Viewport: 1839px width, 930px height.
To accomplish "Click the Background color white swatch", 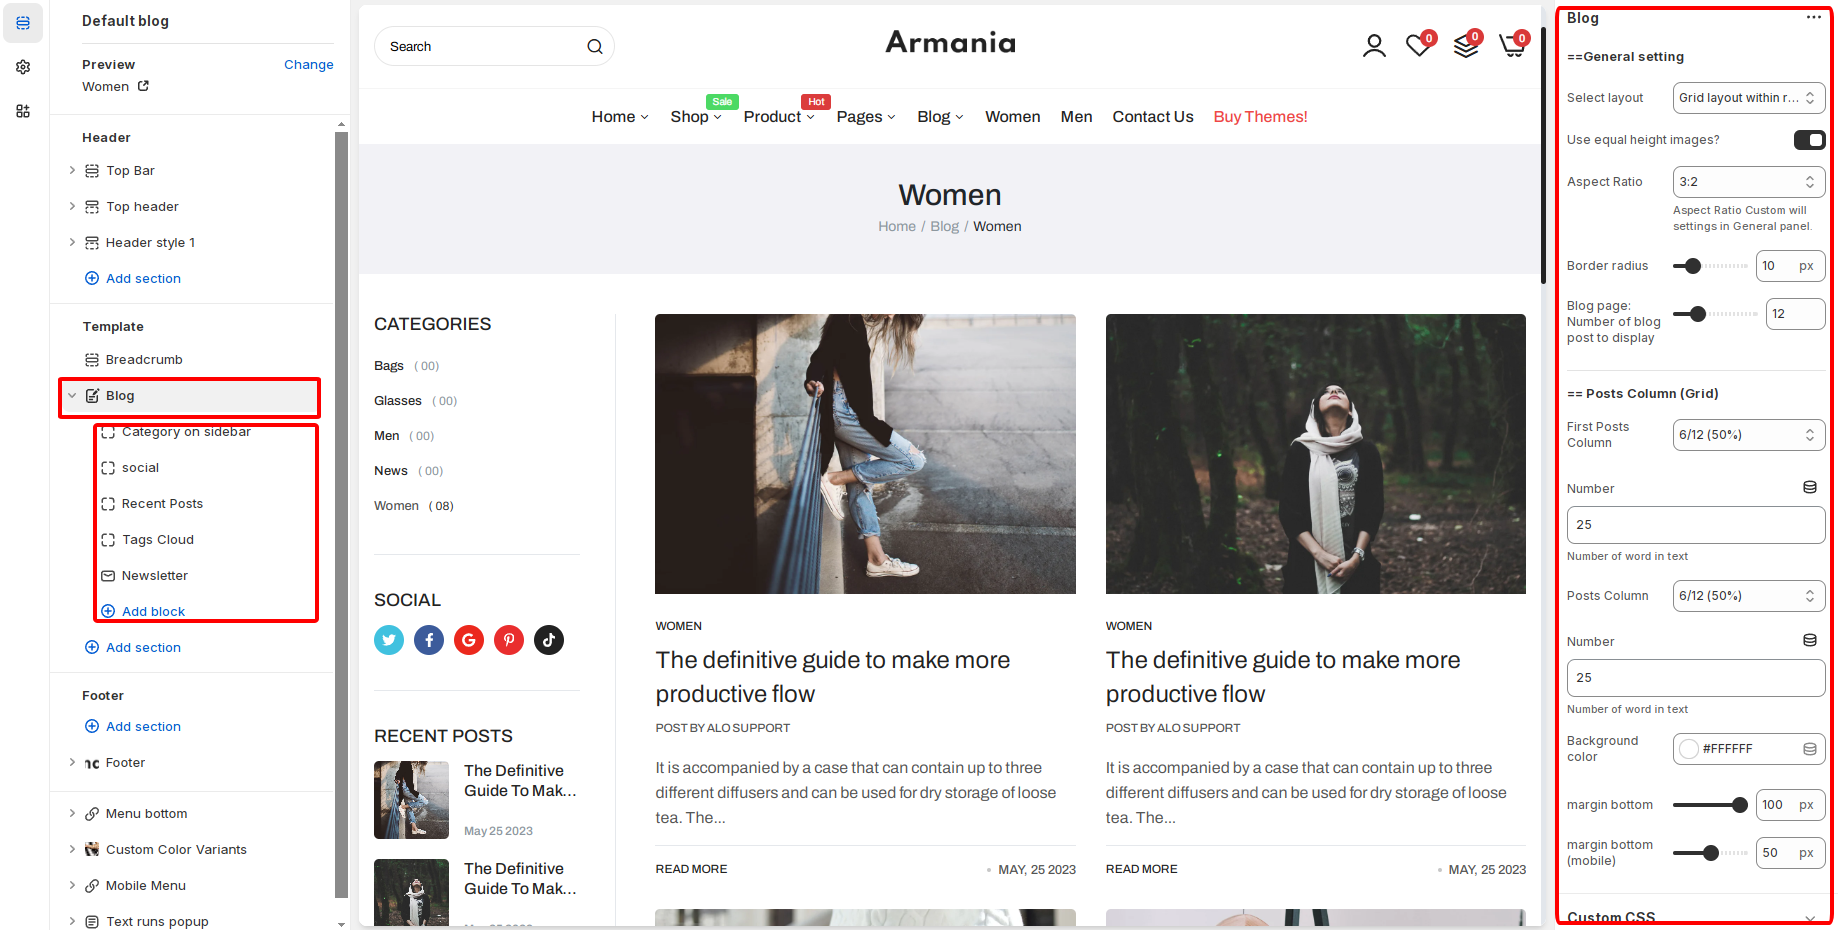I will (1689, 749).
